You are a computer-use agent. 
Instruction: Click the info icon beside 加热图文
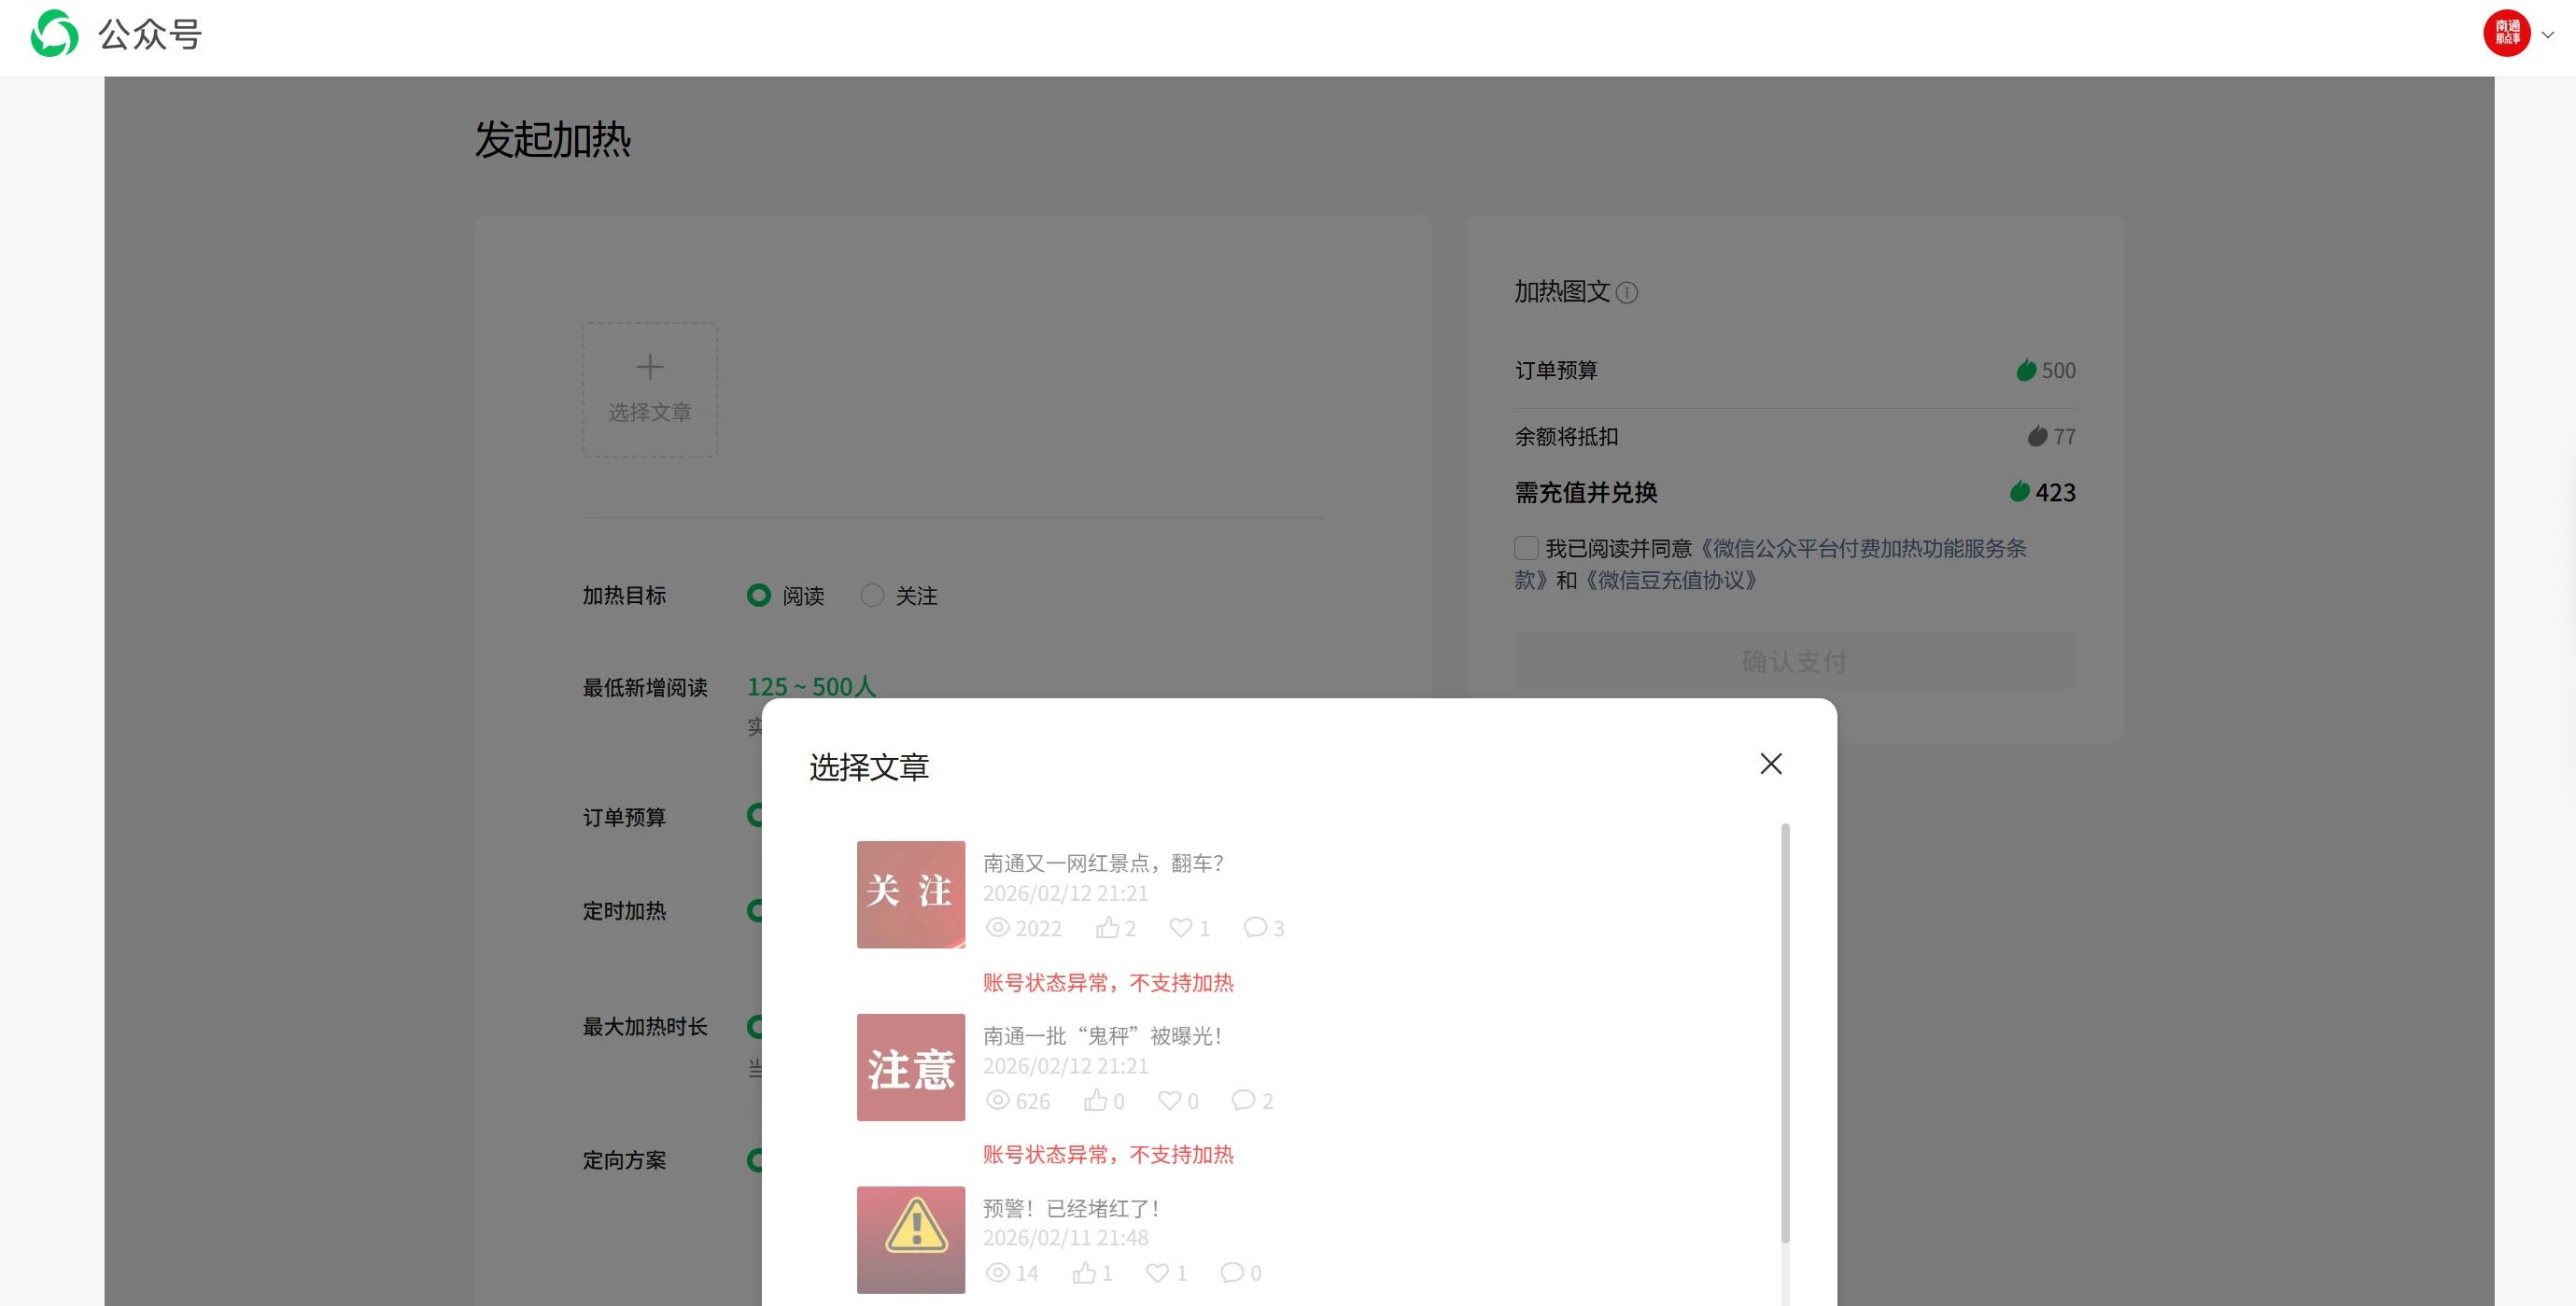pyautogui.click(x=1627, y=293)
